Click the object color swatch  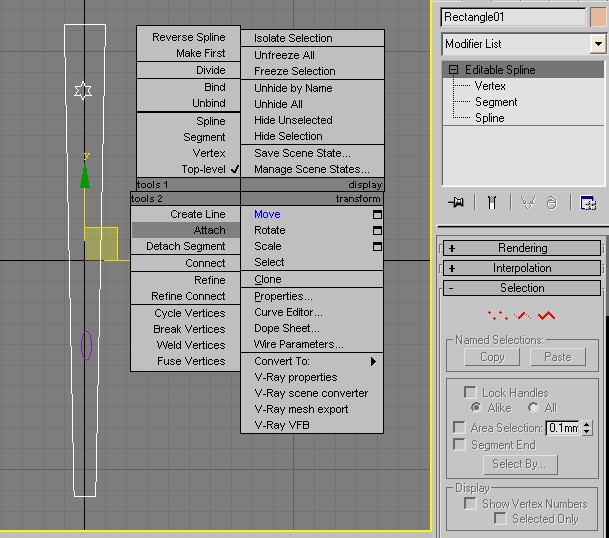(599, 17)
